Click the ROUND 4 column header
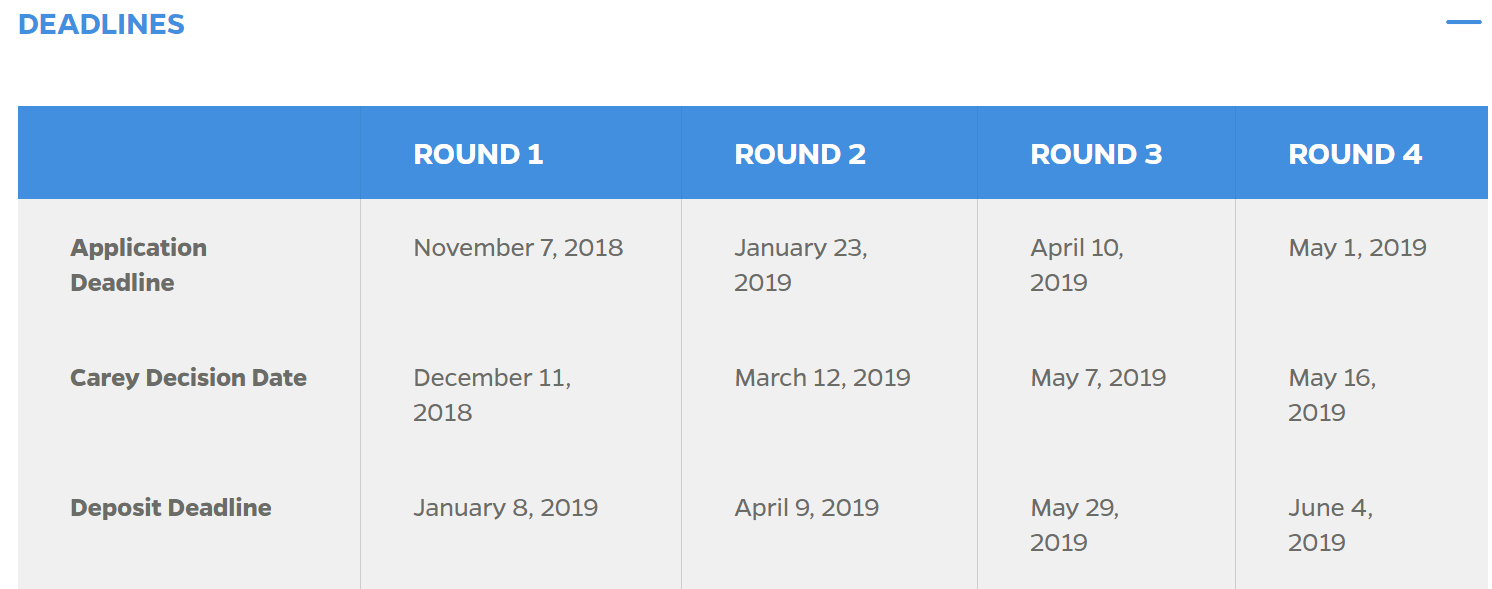Screen dimensions: 1492x589 [x=1355, y=154]
